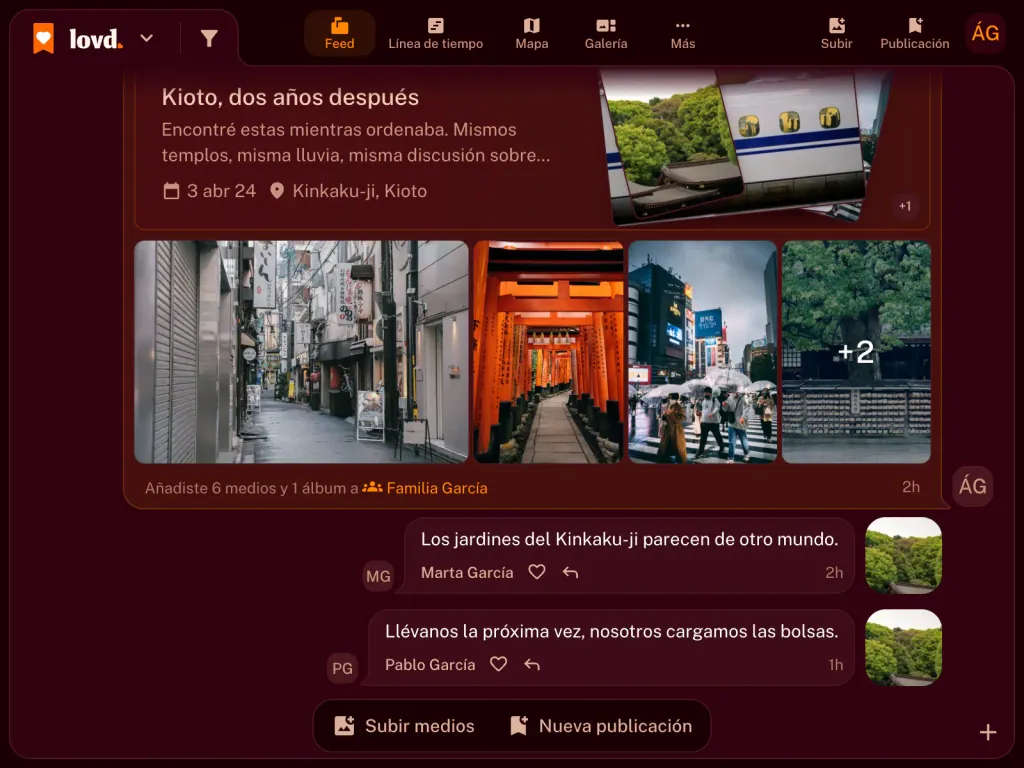Click the ÁG avatar beside the post
This screenshot has height=768, width=1024.
[x=972, y=486]
